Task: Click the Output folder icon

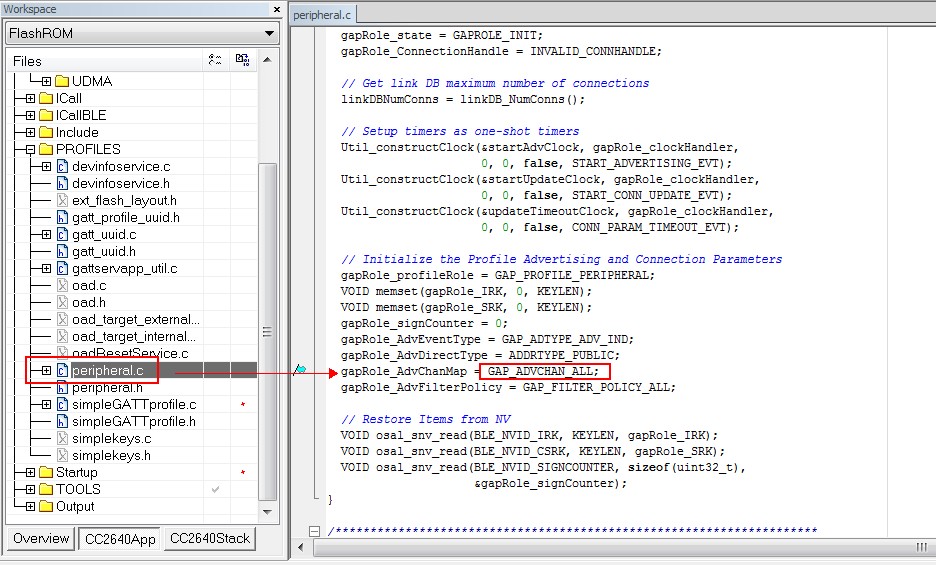Action: (x=46, y=506)
